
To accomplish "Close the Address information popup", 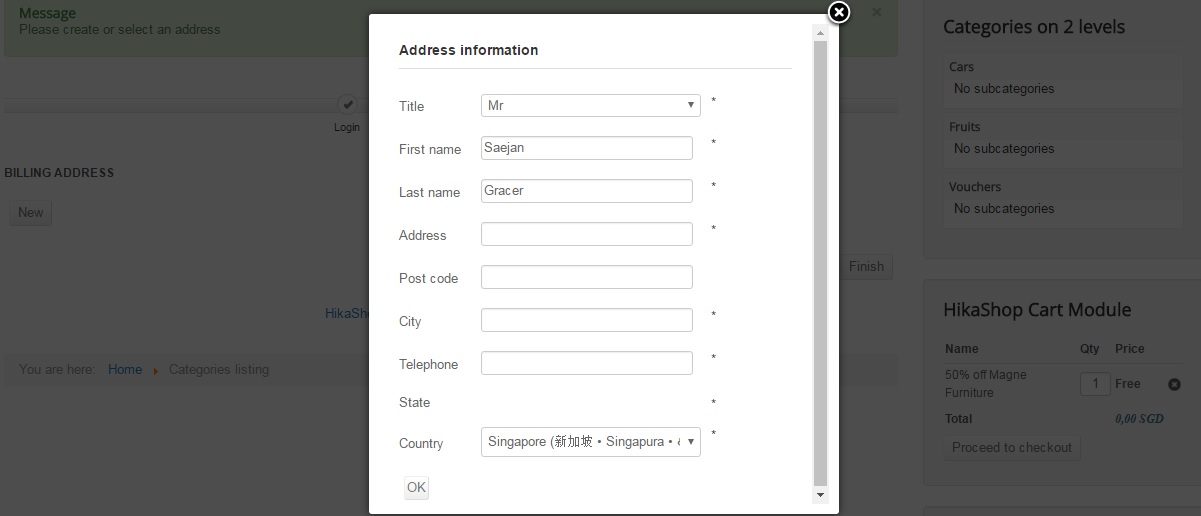I will pyautogui.click(x=839, y=12).
